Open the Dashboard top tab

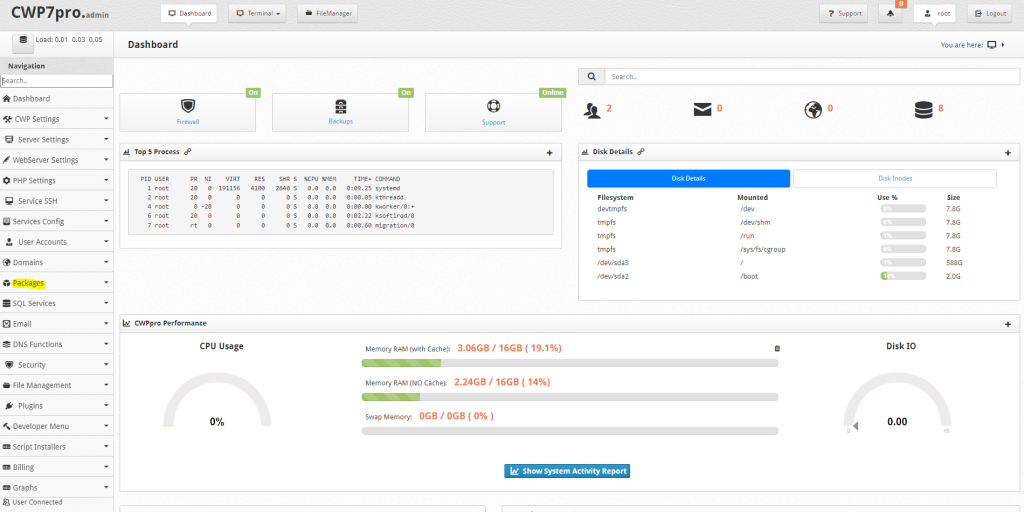point(189,13)
